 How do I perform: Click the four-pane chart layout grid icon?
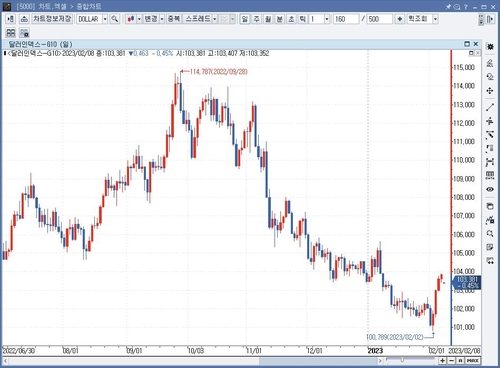pos(11,33)
